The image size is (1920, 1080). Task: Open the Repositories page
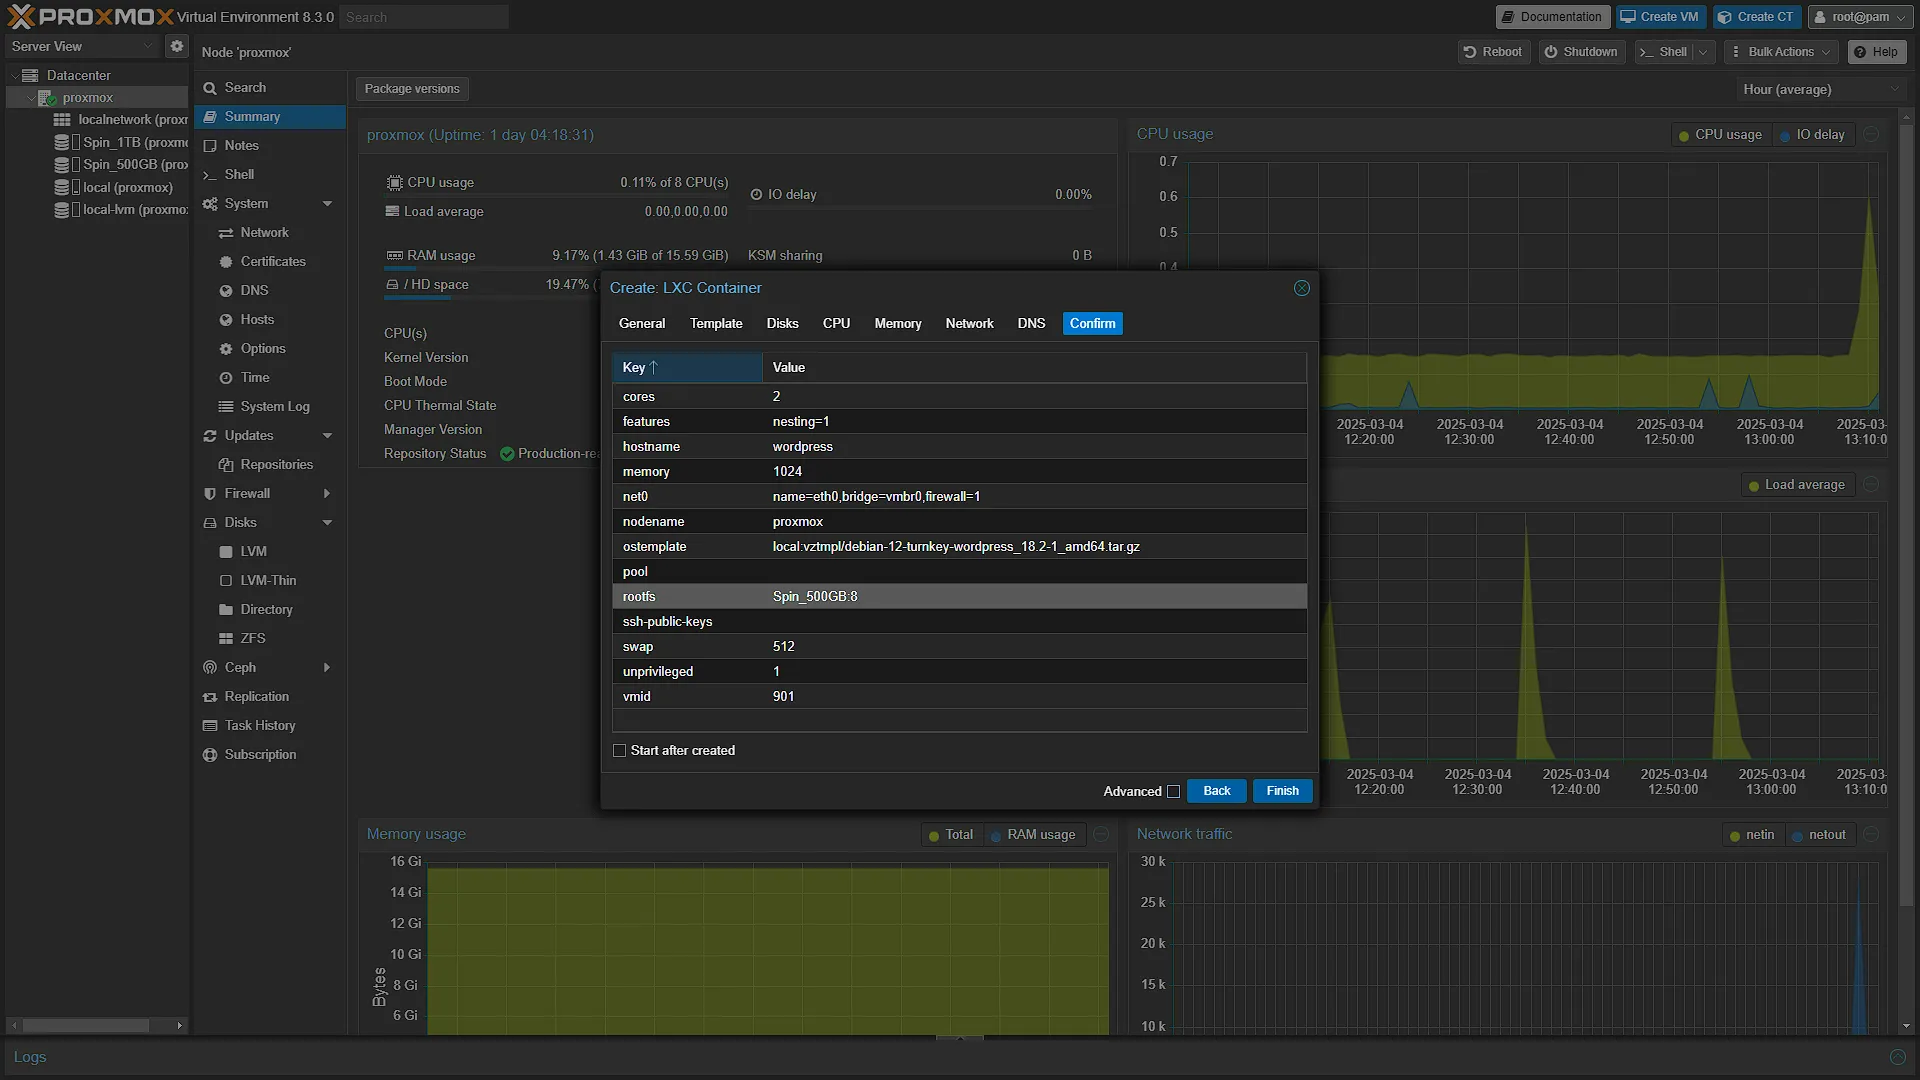coord(276,464)
